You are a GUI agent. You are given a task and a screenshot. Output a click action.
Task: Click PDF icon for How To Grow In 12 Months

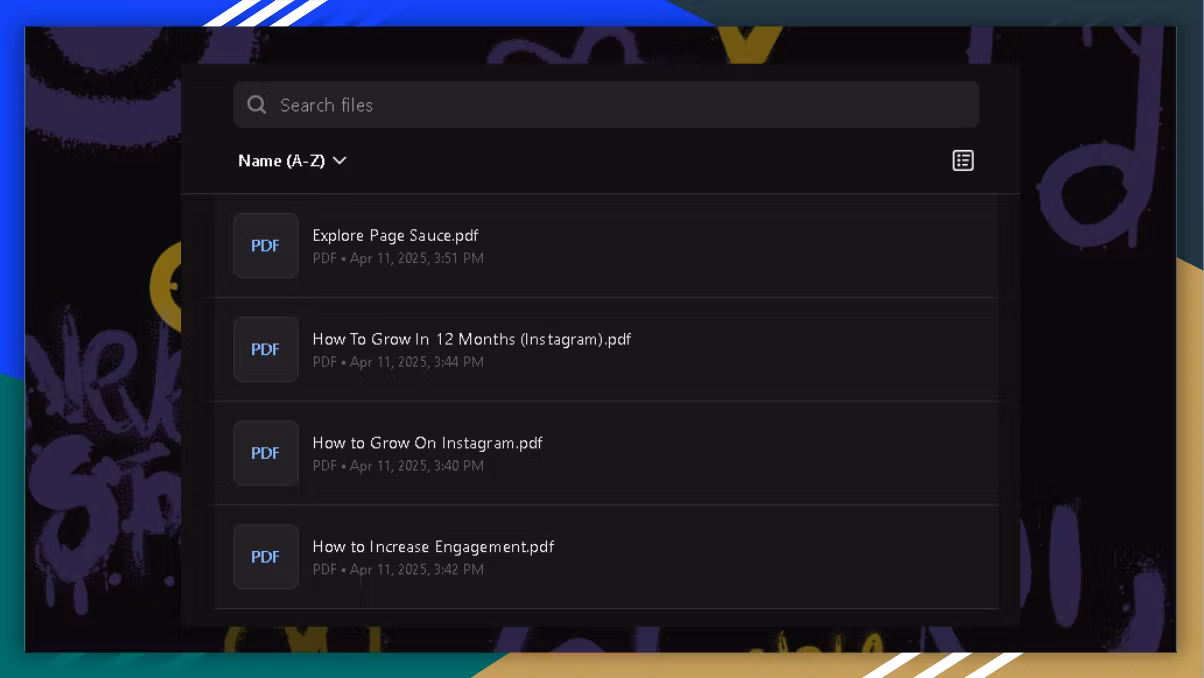[x=266, y=349]
